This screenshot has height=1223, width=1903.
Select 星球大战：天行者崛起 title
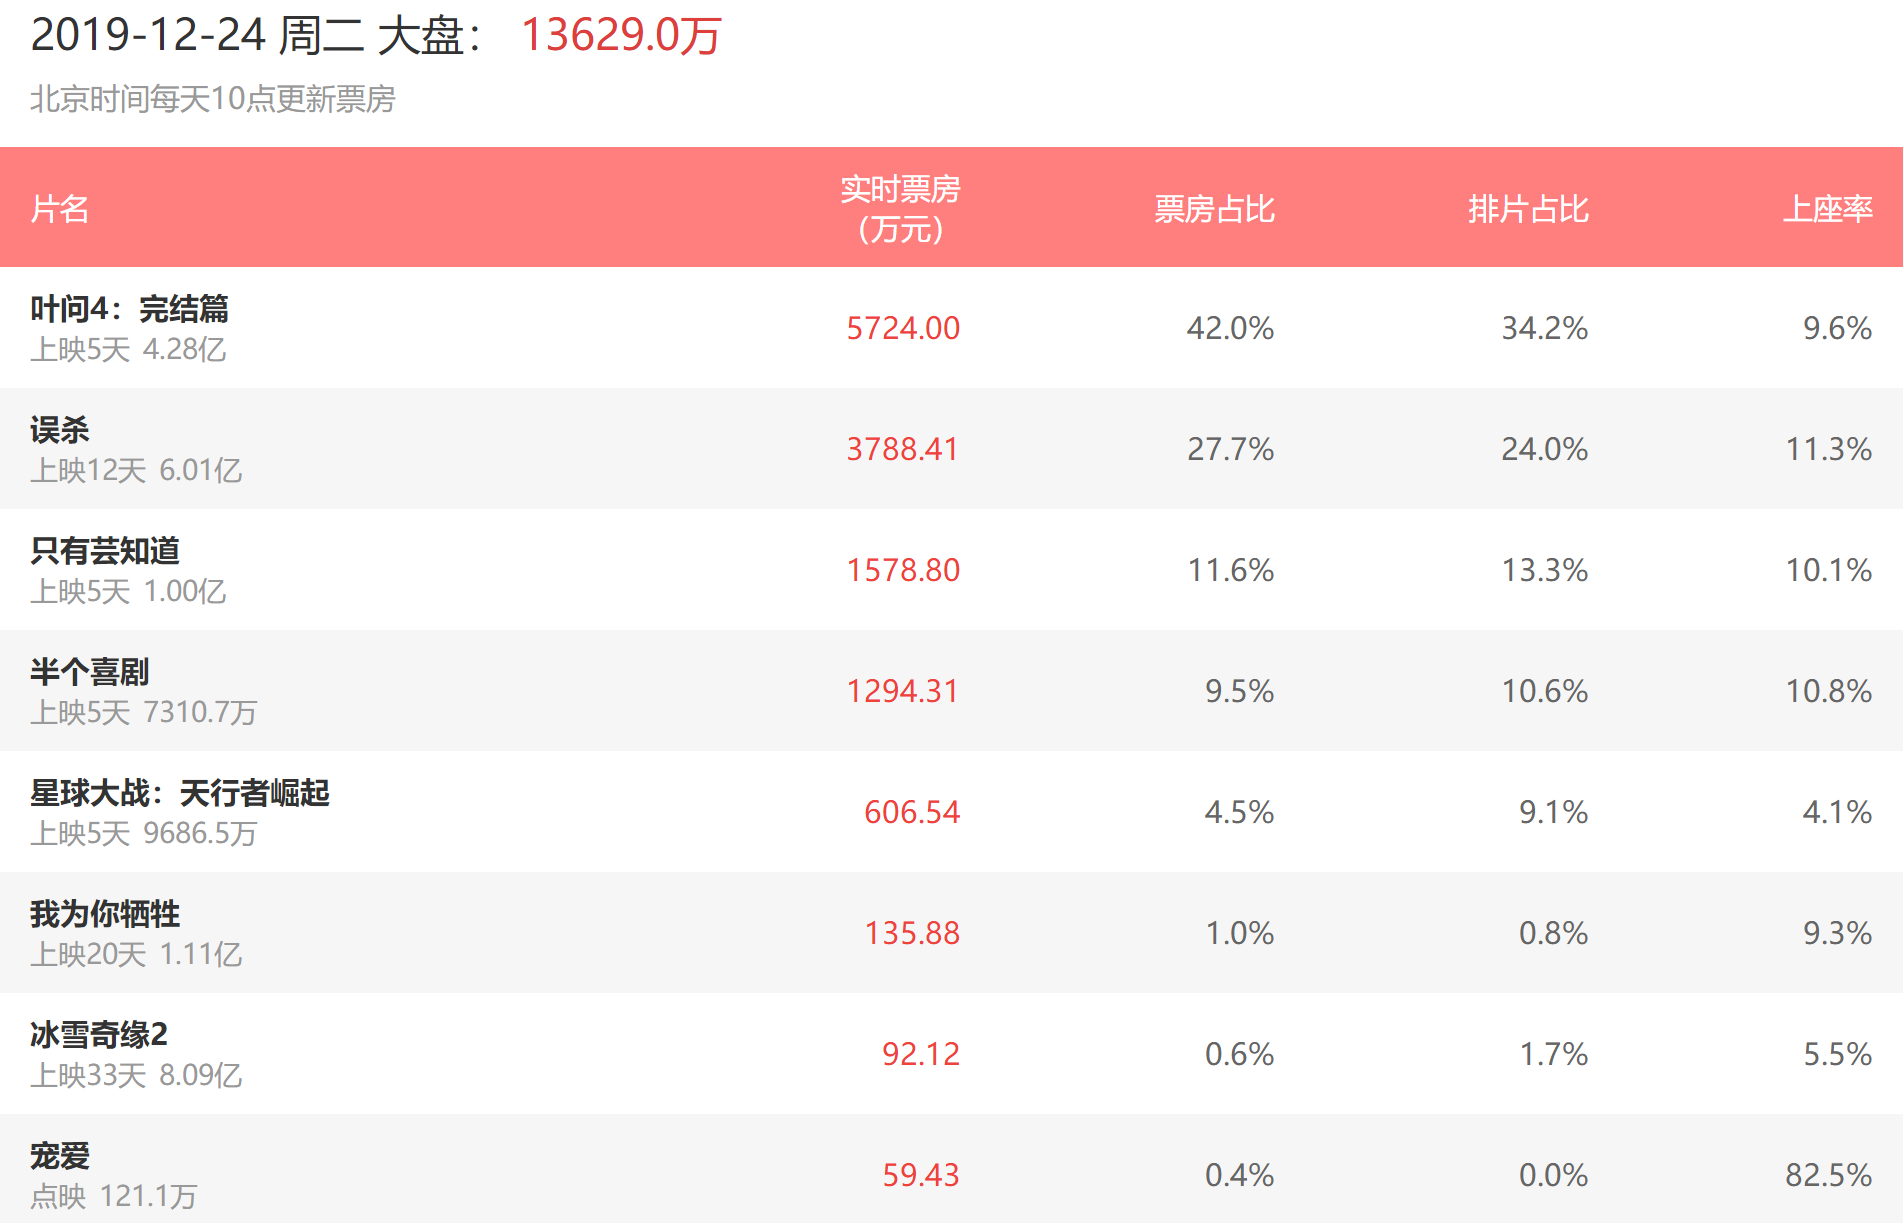click(180, 793)
